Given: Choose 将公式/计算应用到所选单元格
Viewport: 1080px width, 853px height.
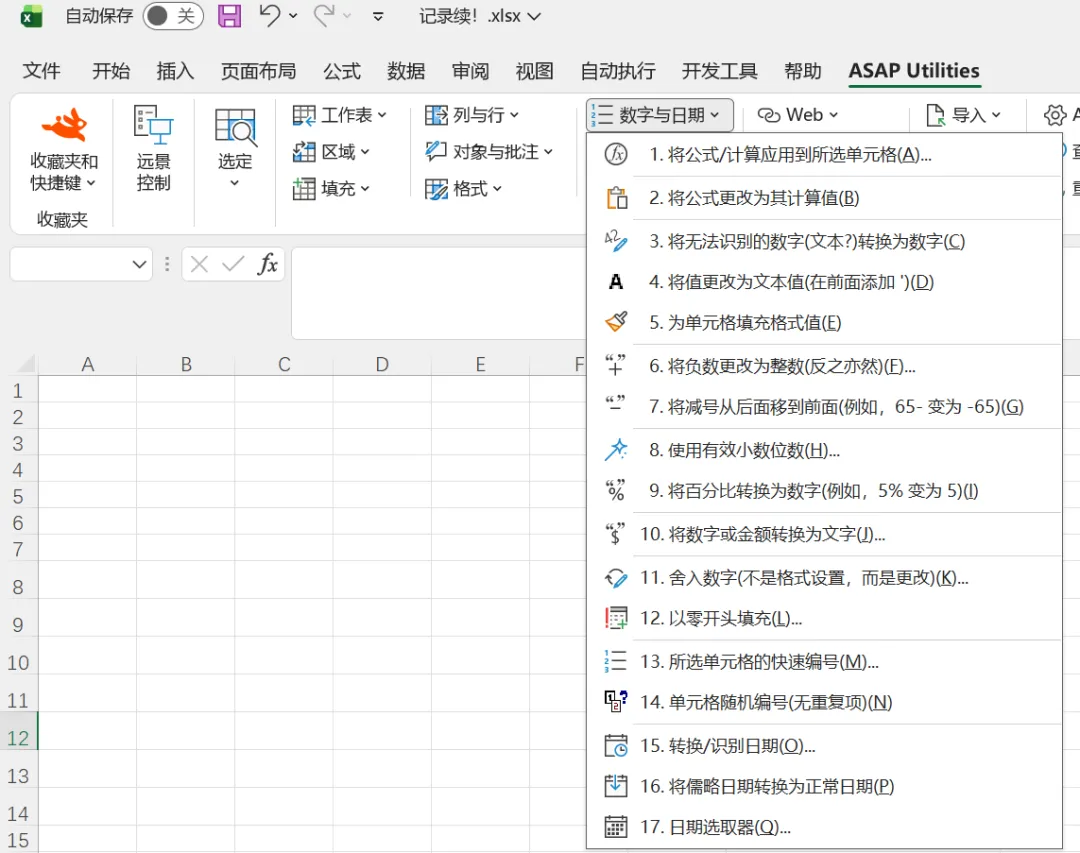Looking at the screenshot, I should click(824, 155).
